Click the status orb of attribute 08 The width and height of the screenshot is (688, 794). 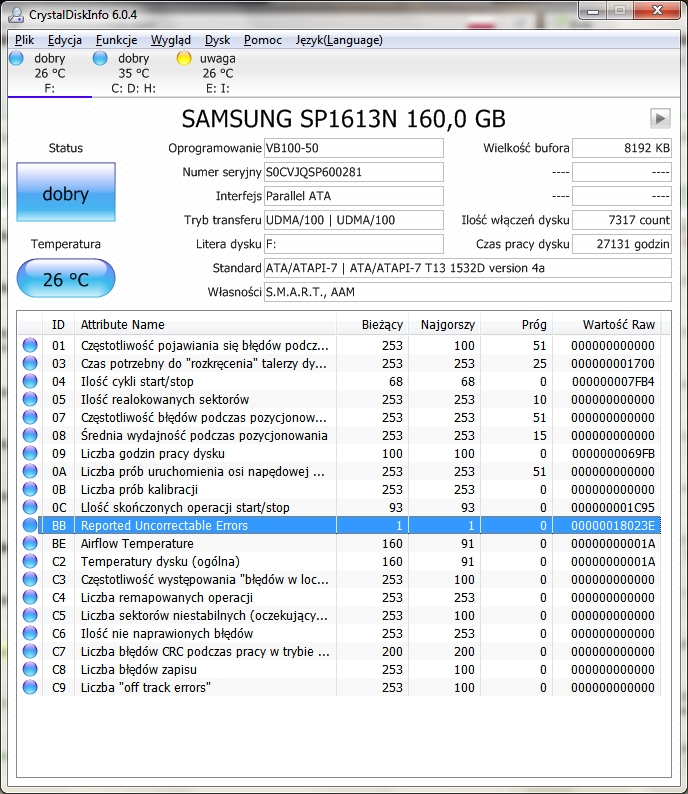[30, 435]
